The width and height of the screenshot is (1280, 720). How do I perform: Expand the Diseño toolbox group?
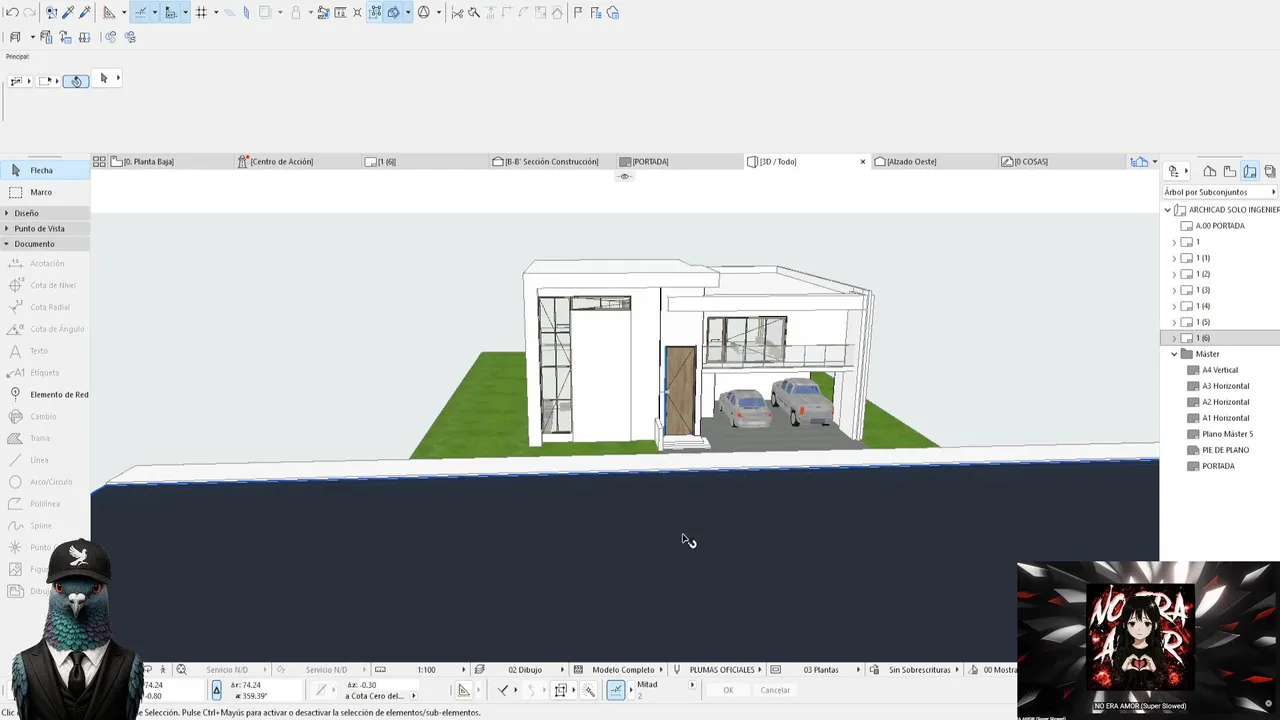pyautogui.click(x=45, y=213)
